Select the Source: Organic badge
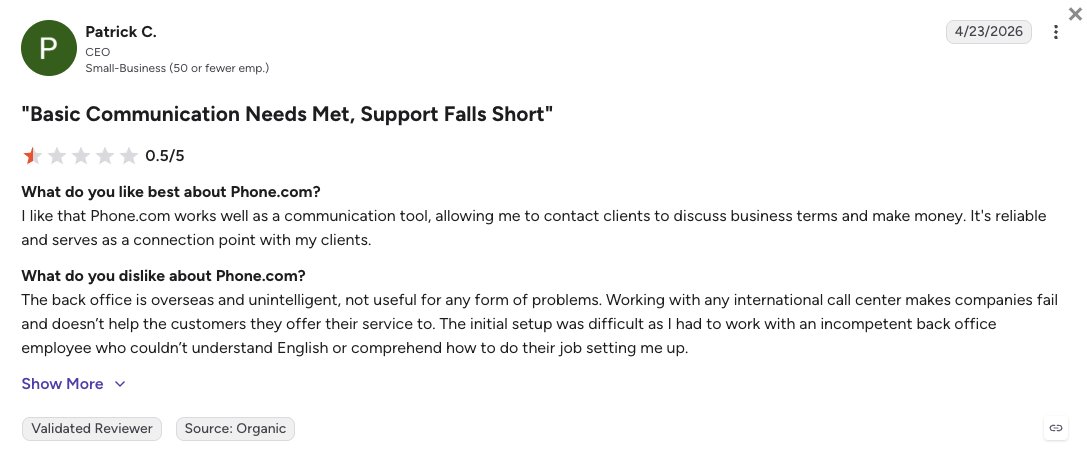The image size is (1087, 453). click(235, 429)
